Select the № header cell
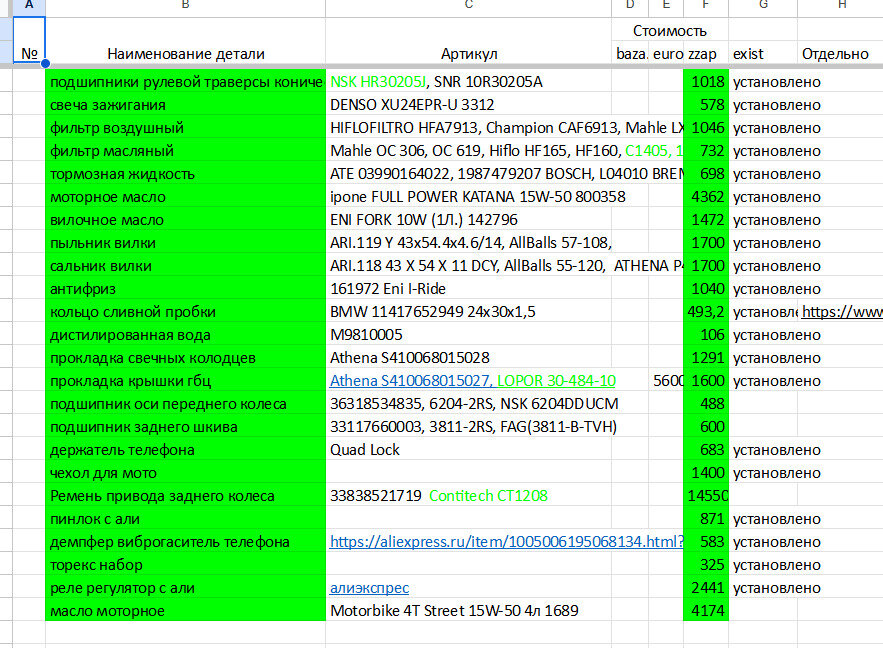883x648 pixels. tap(29, 41)
